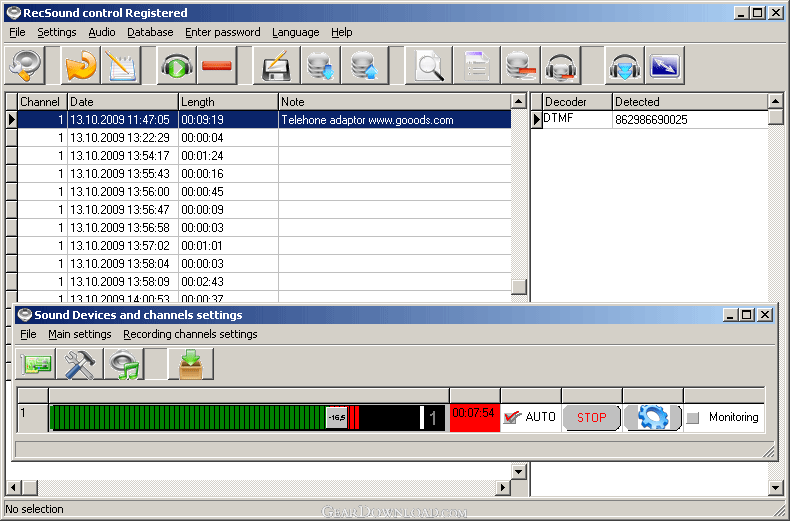
Task: Open the magnifier search document icon
Action: pos(428,65)
